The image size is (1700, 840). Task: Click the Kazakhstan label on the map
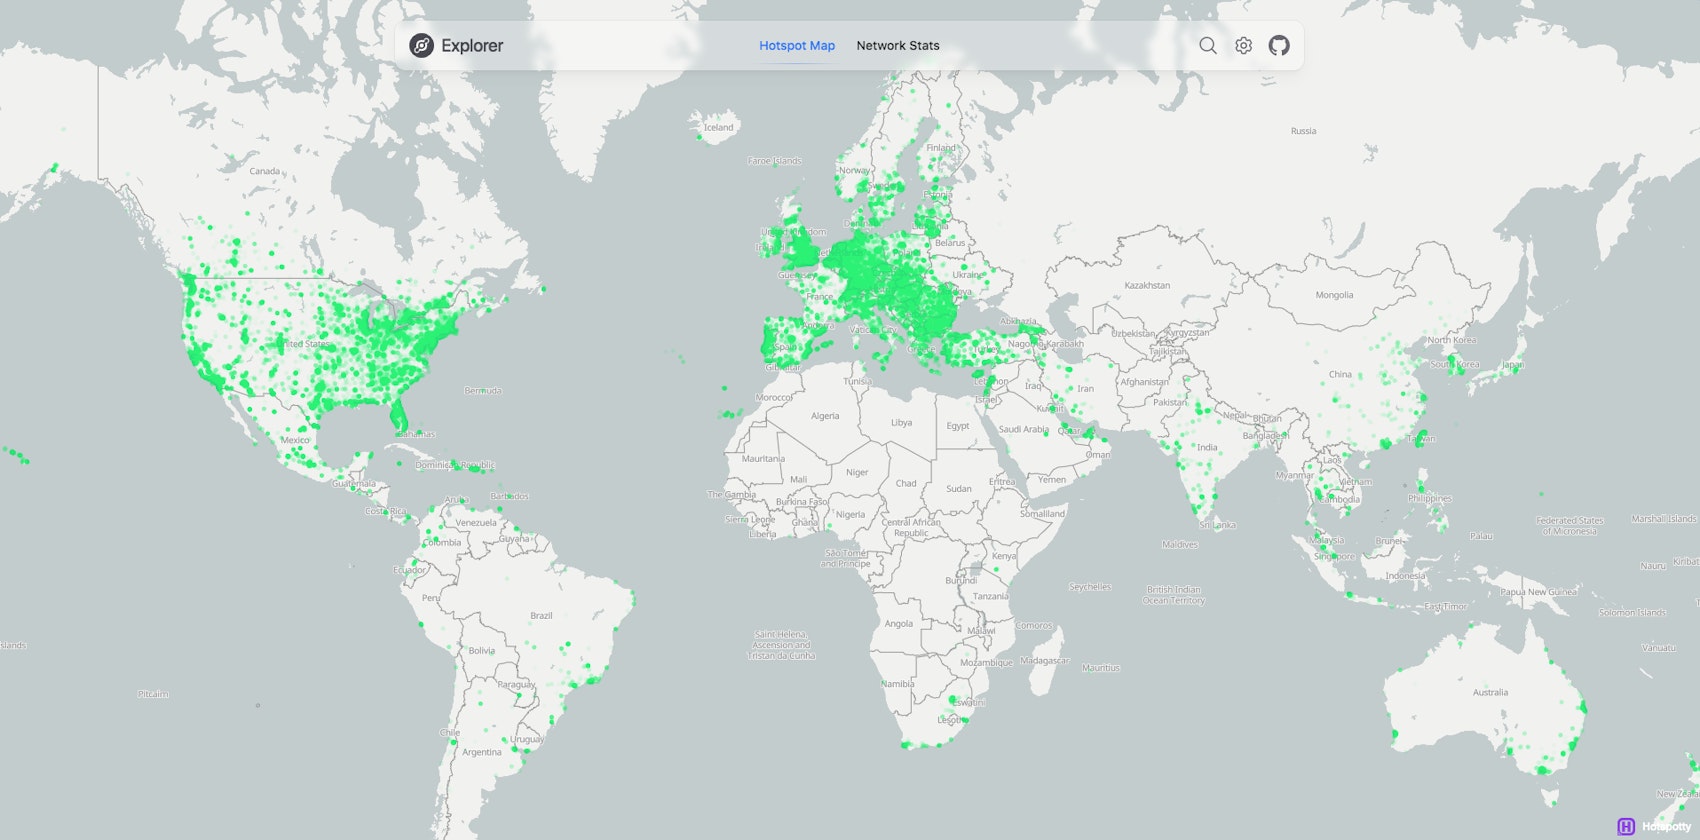1147,285
